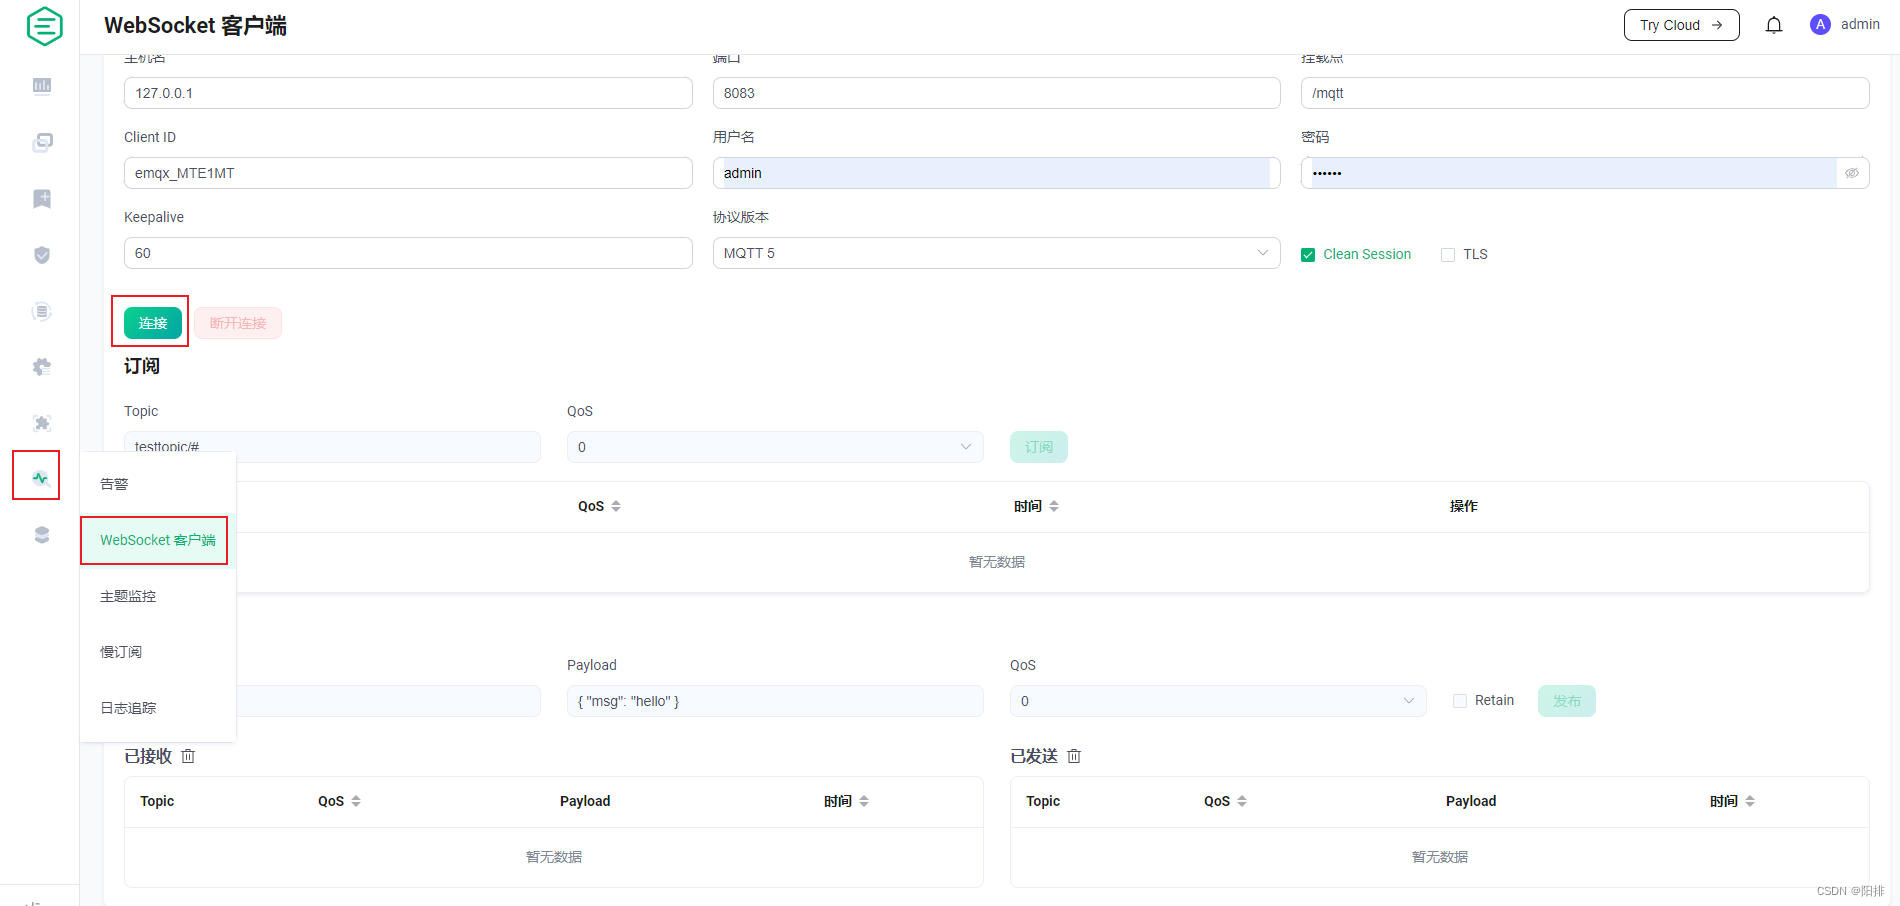
Task: Focus the port field 8083
Action: 996,93
